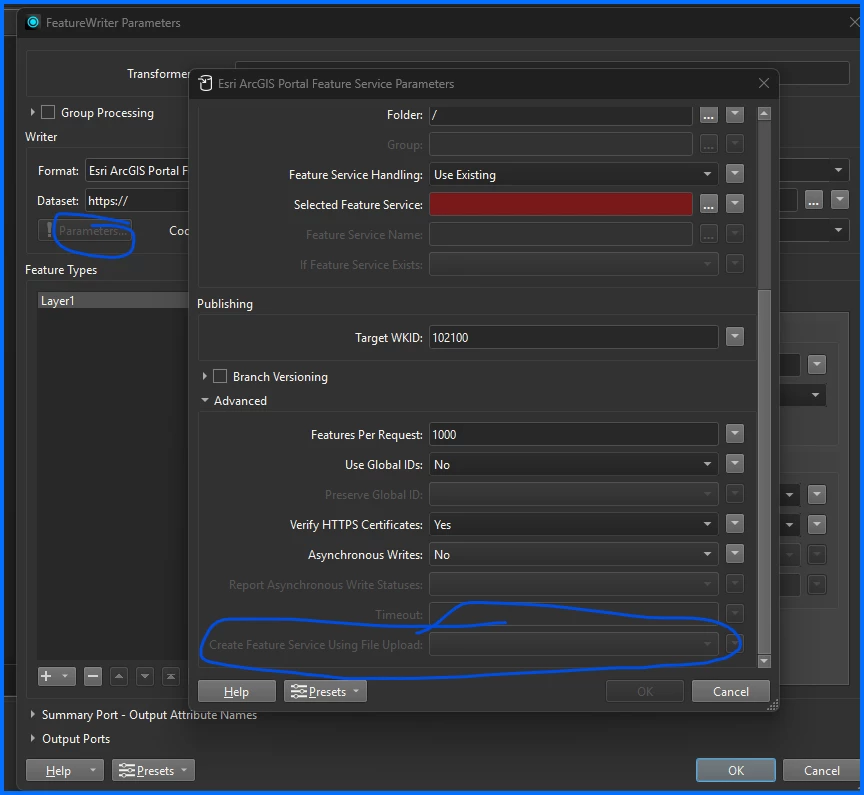864x795 pixels.
Task: Enable the Branch Versioning checkbox
Action: coord(220,376)
